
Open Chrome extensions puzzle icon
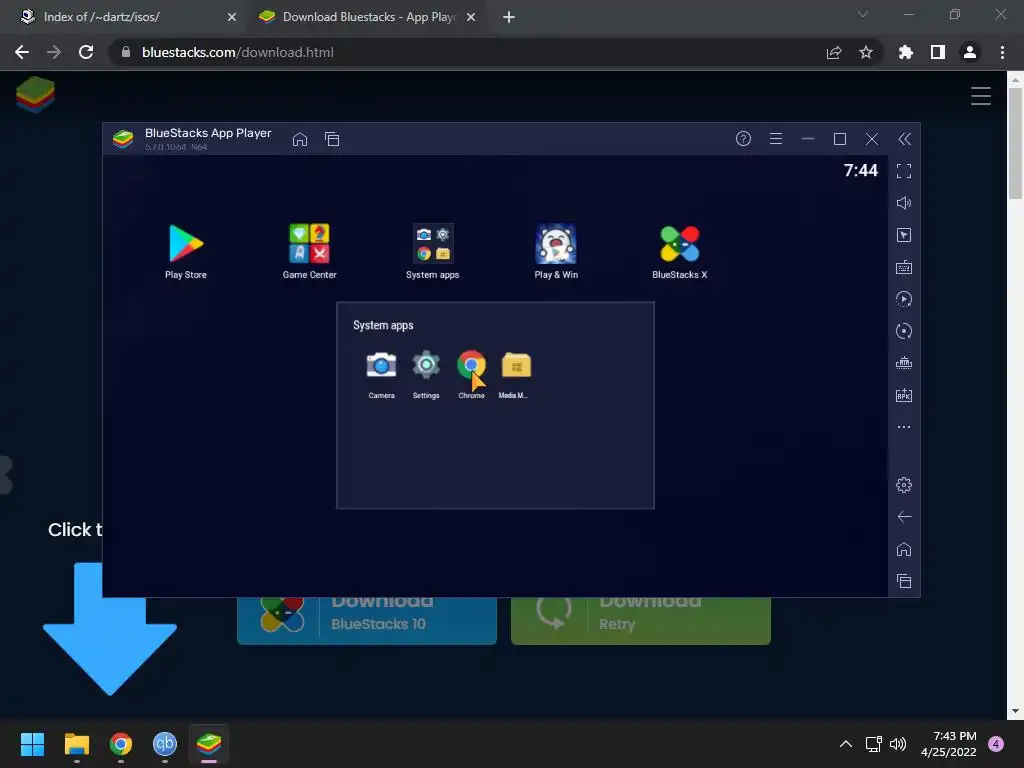(906, 52)
